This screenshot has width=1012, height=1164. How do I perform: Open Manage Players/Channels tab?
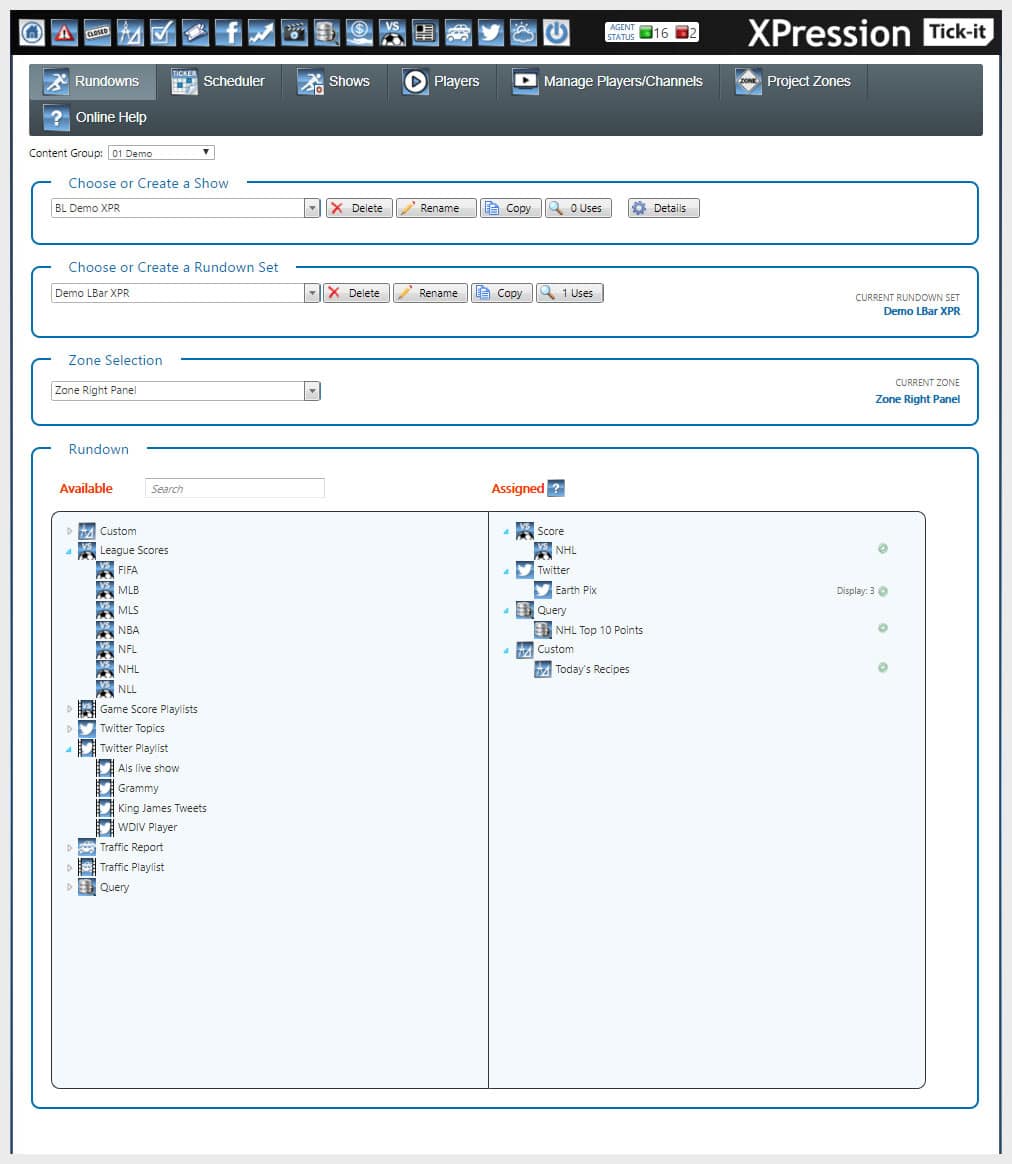pyautogui.click(x=608, y=82)
